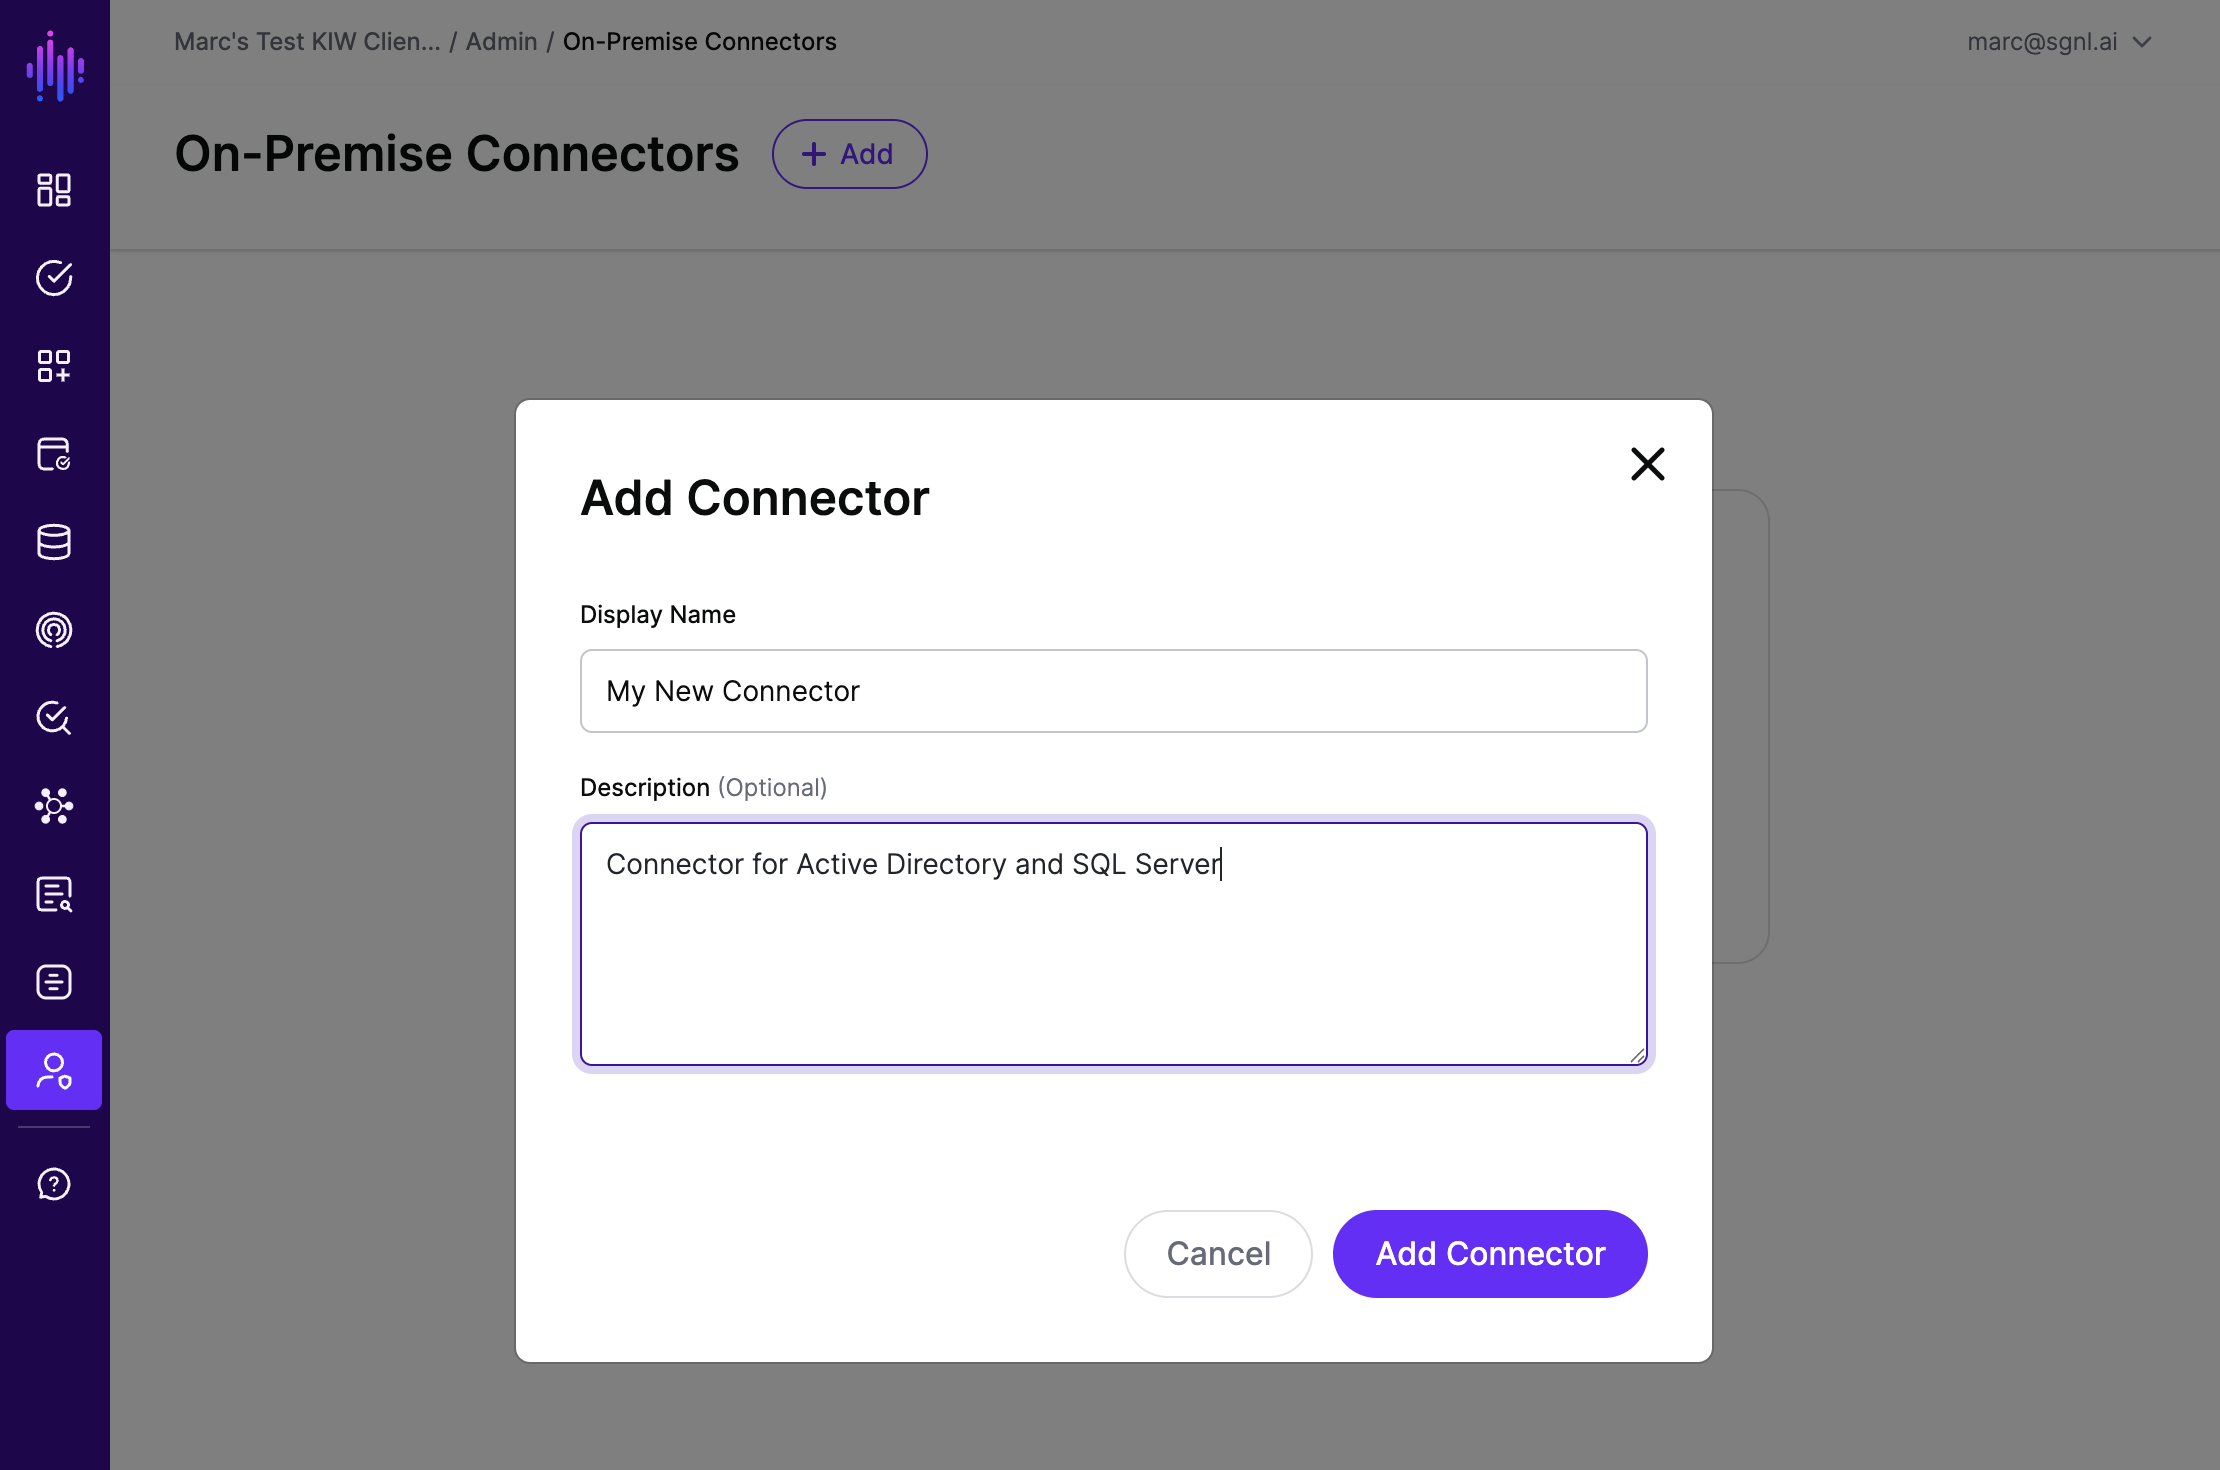2220x1470 pixels.
Task: Open the window checkmark sidebar icon
Action: pos(54,454)
